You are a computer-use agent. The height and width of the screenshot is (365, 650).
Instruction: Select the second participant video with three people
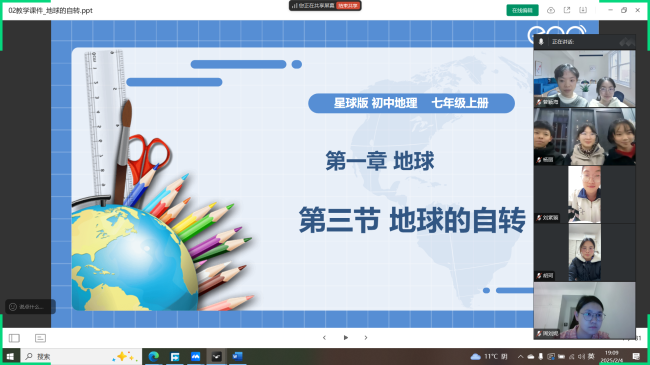585,136
